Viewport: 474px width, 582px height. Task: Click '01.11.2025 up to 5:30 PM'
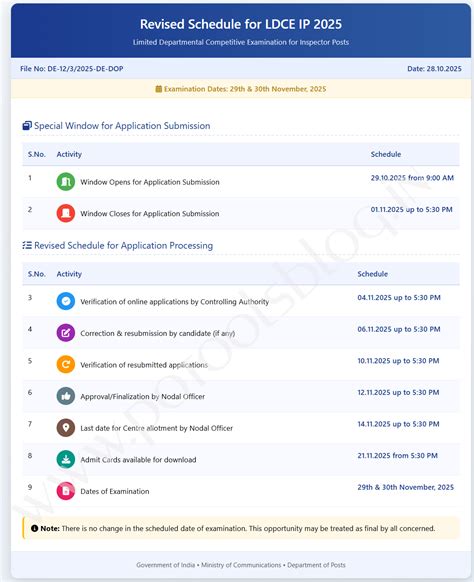click(411, 209)
